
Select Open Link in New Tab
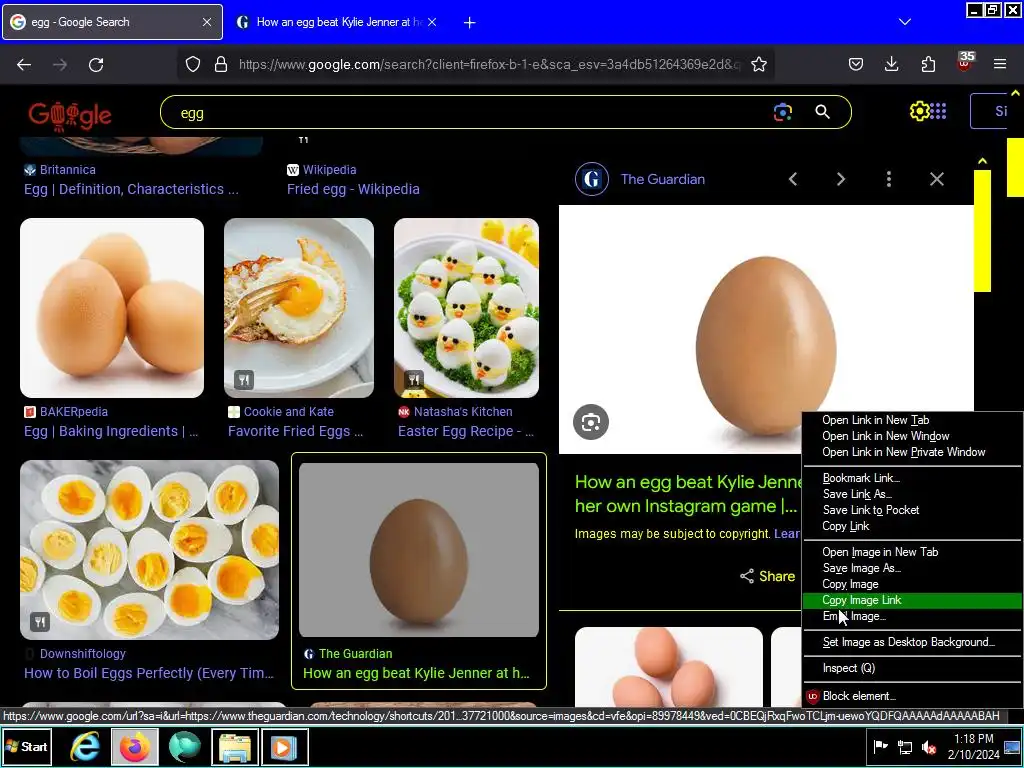875,420
